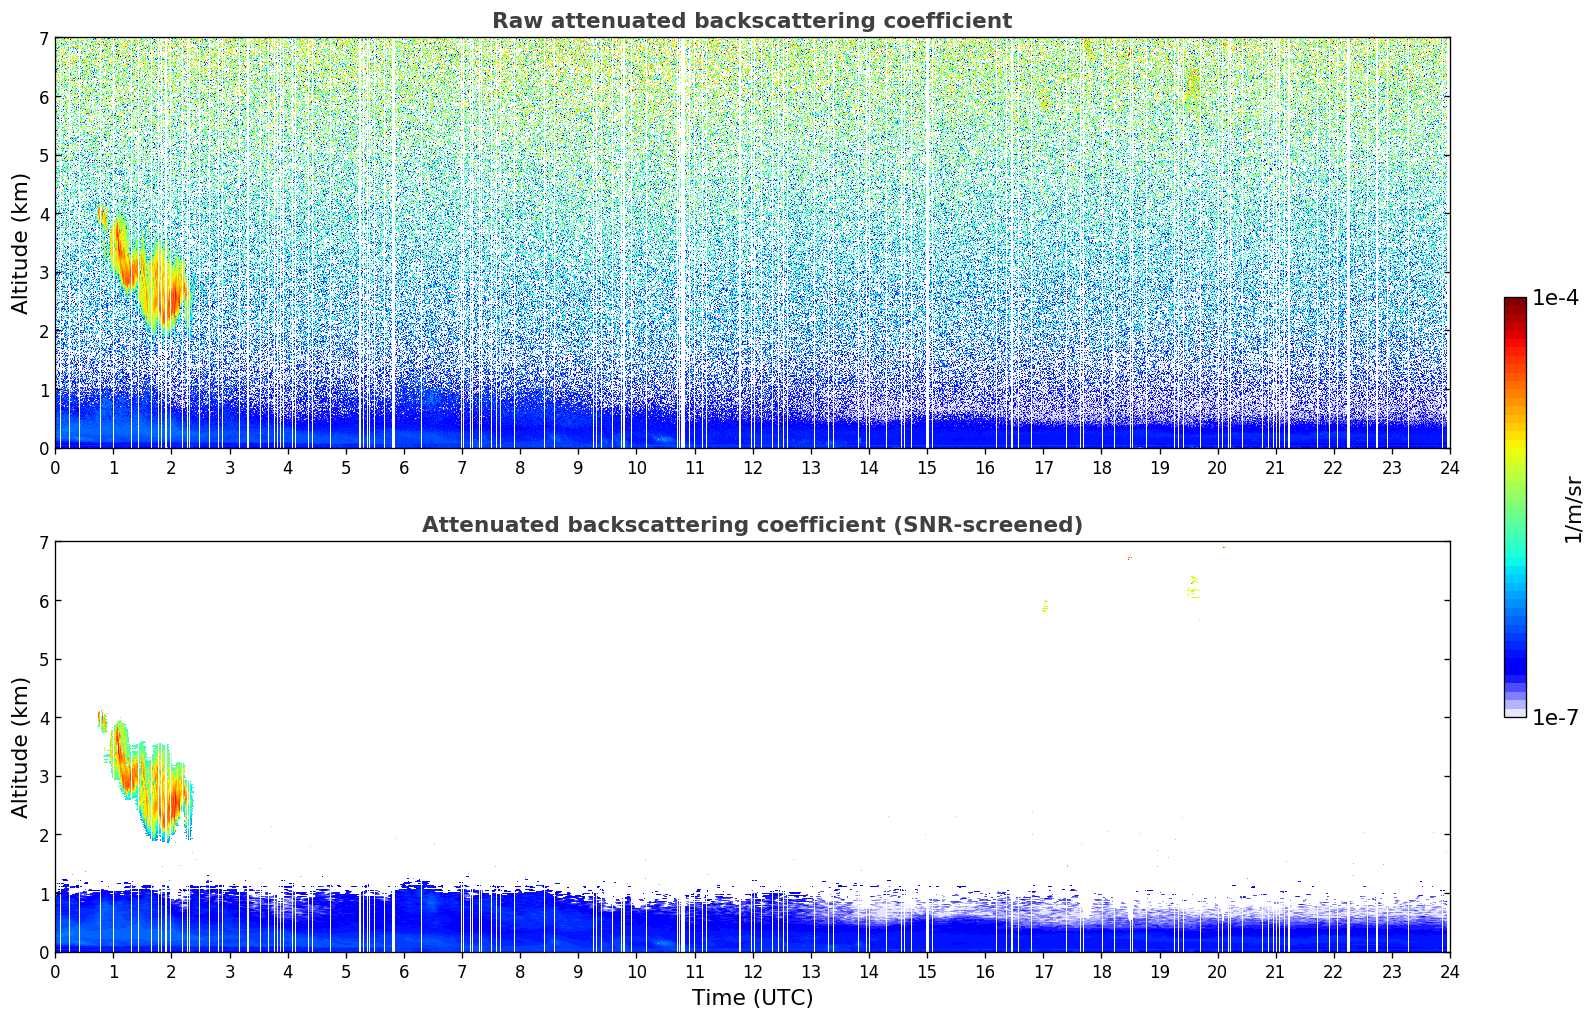Click the "Altitude (km)" label of the top plot
This screenshot has height=1020, width=1595.
pyautogui.click(x=20, y=243)
